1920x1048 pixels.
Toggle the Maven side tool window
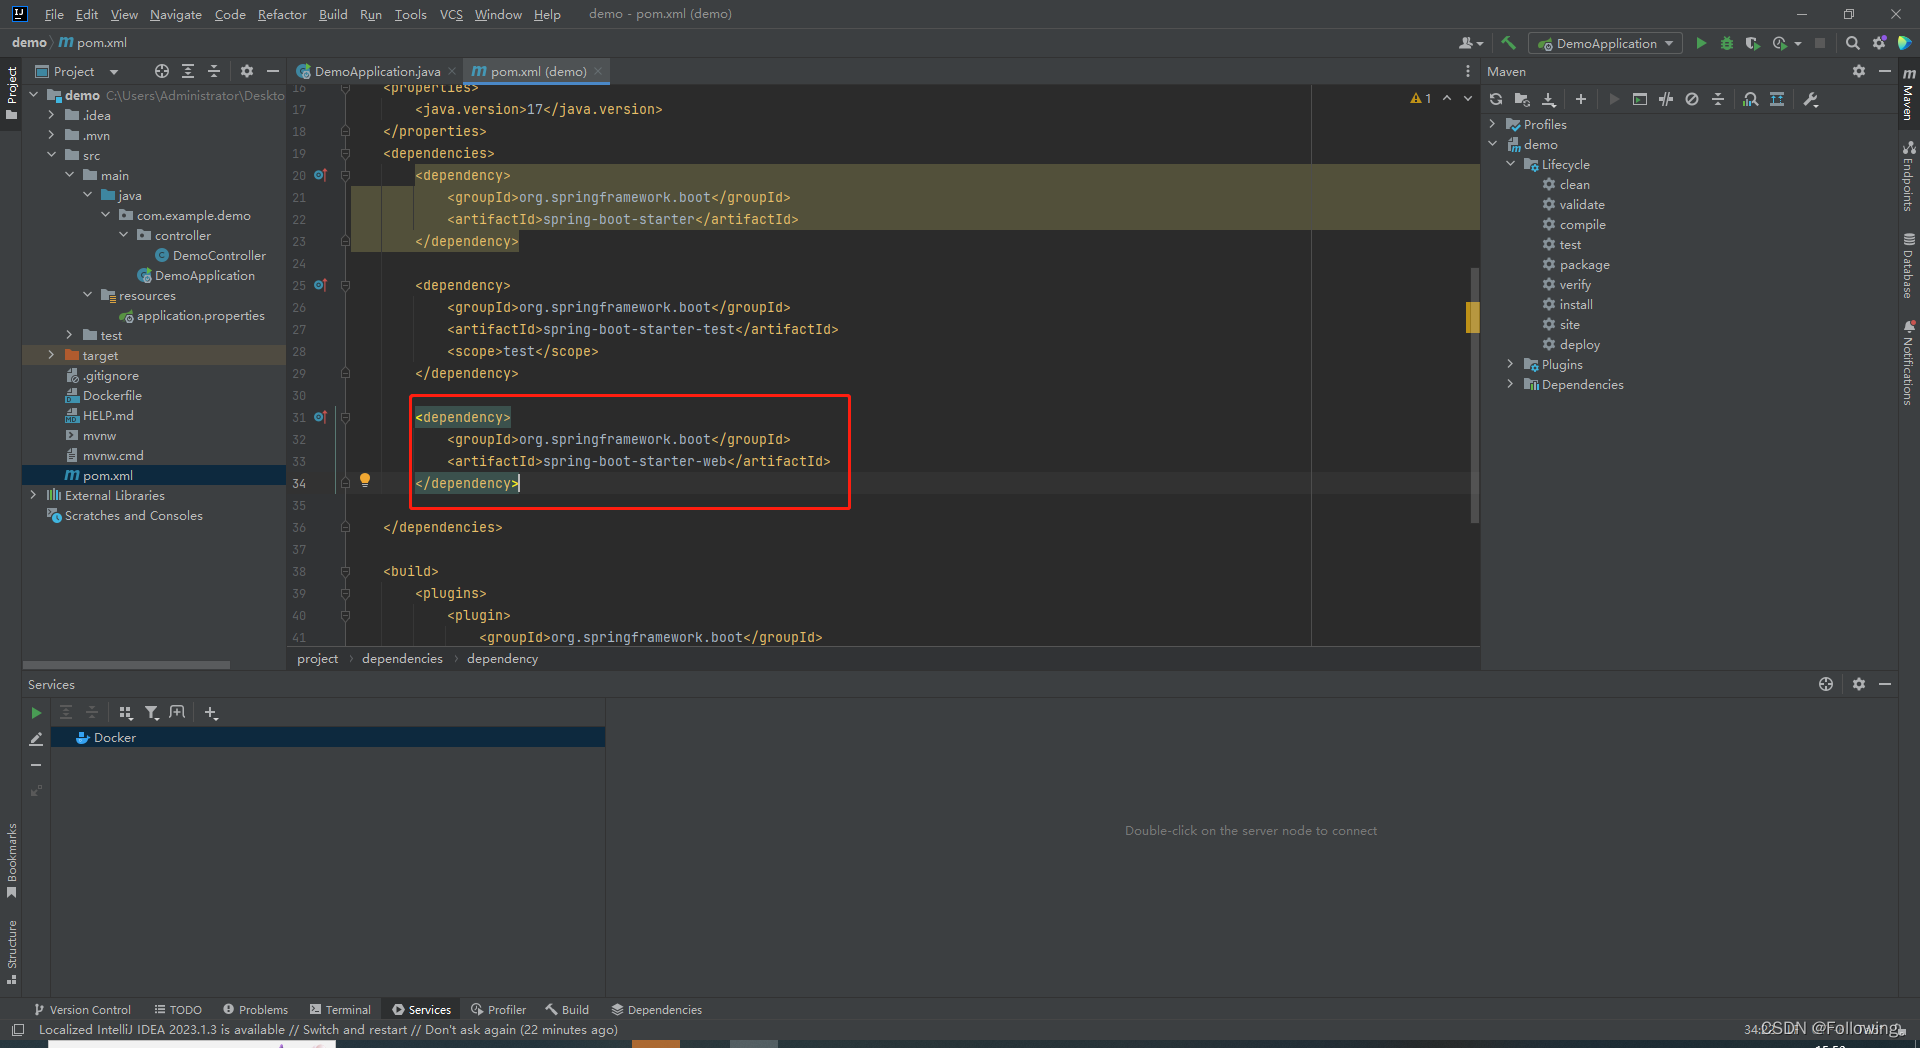(x=1908, y=94)
